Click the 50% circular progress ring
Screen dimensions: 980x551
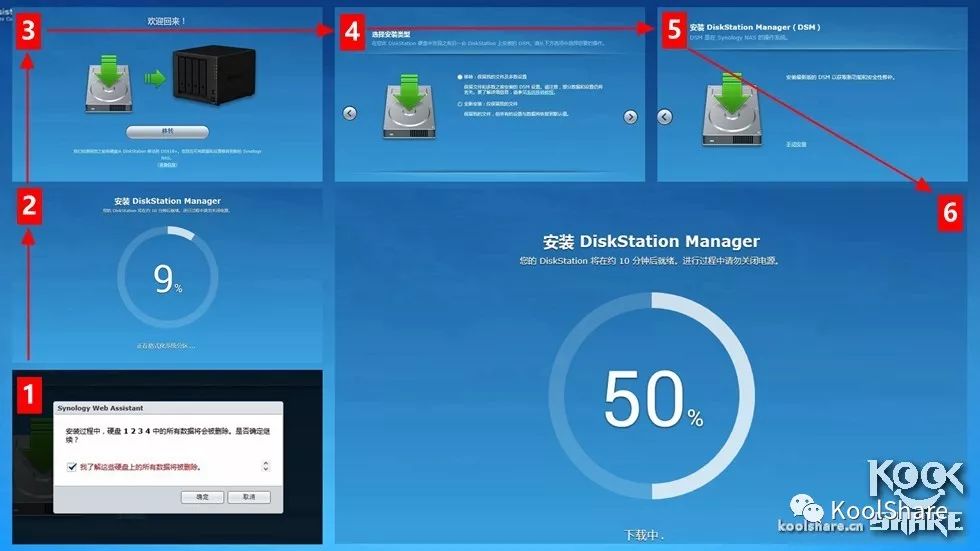652,395
